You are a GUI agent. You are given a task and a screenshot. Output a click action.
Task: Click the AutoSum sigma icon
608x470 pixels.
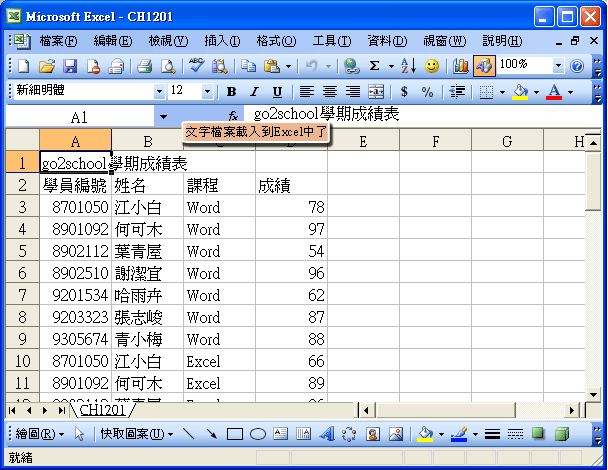(x=374, y=66)
